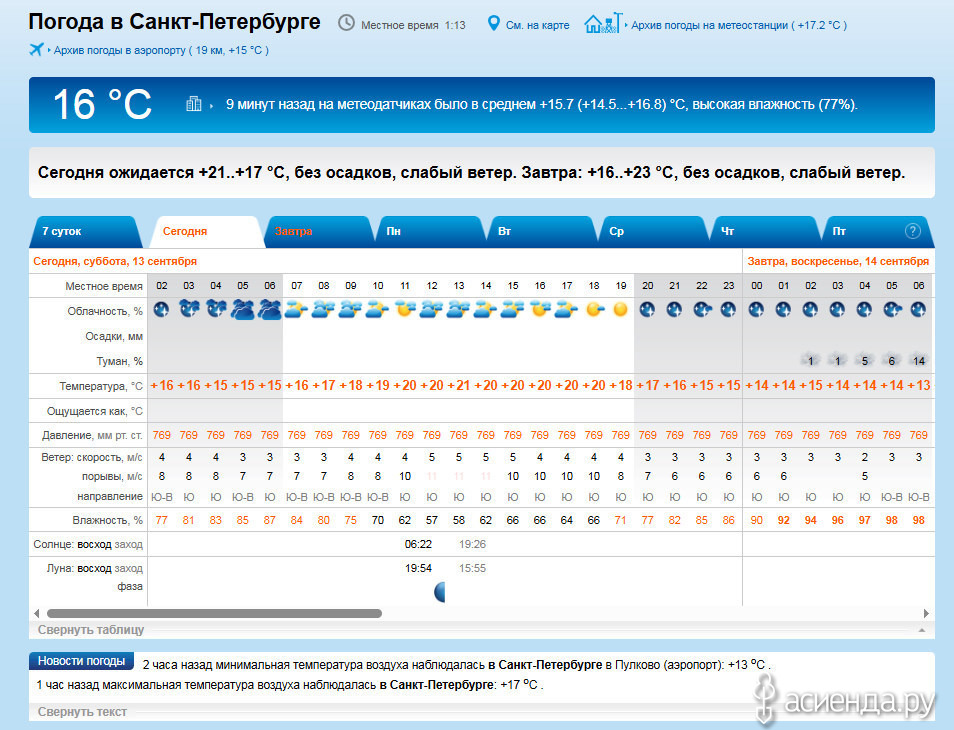Click the cloudiness icon for hour 09 today
Viewport: 954px width, 730px height.
(x=350, y=310)
